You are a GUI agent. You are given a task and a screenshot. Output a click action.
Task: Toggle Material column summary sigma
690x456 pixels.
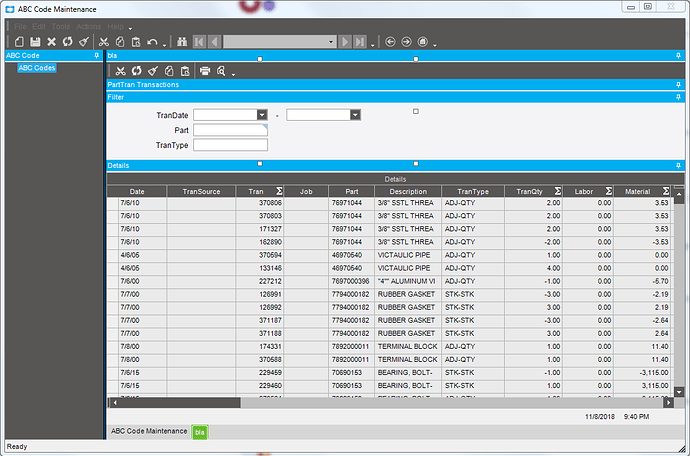click(666, 191)
